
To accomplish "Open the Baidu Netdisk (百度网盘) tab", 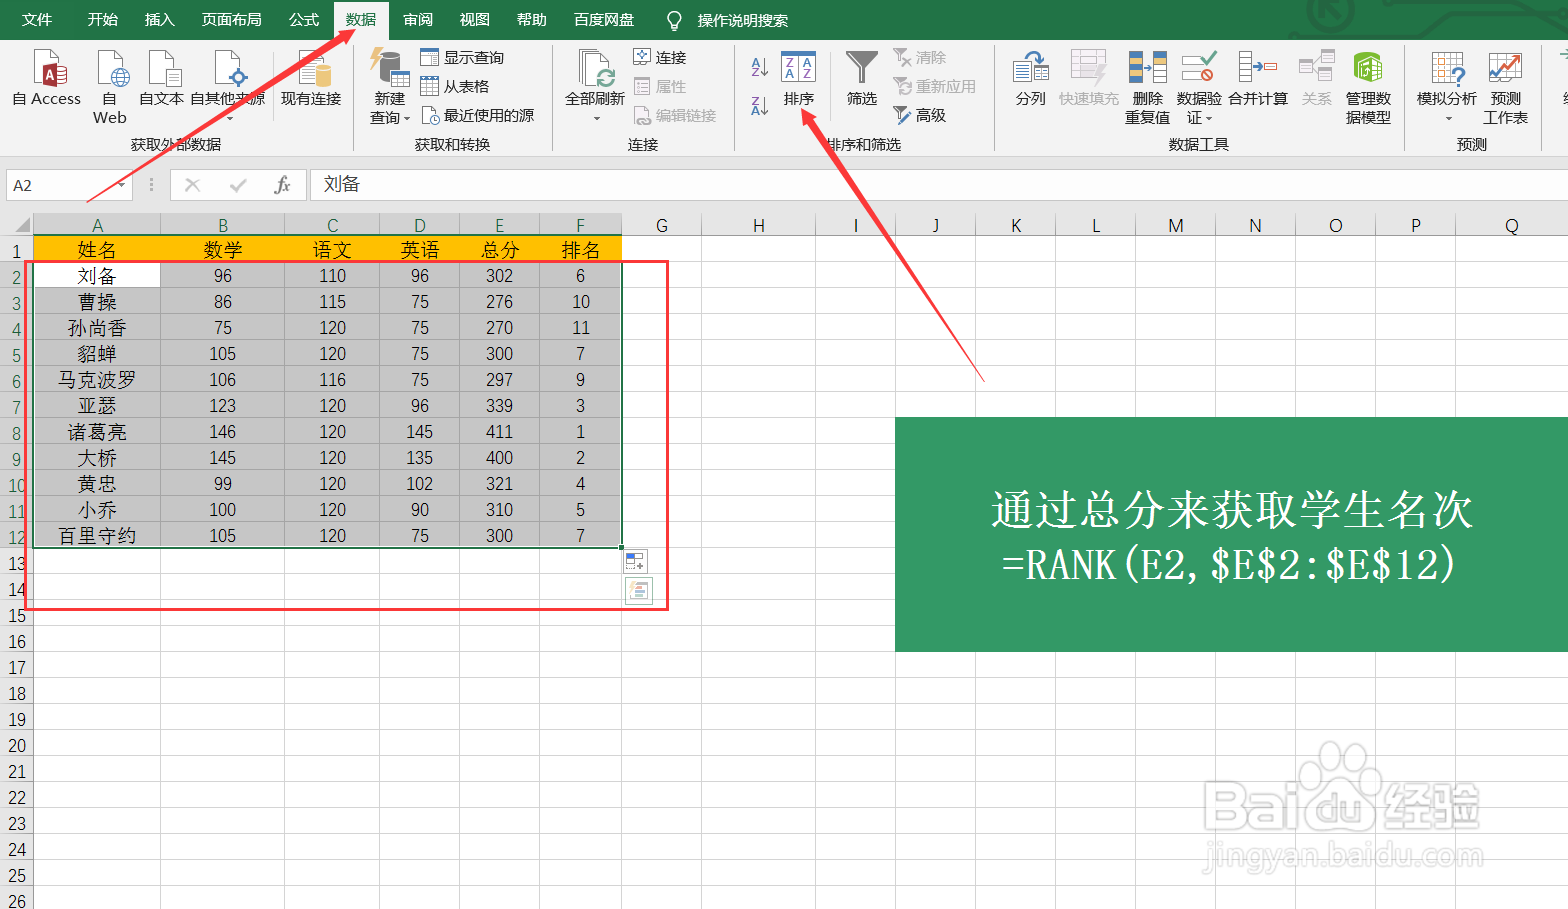I will point(604,20).
